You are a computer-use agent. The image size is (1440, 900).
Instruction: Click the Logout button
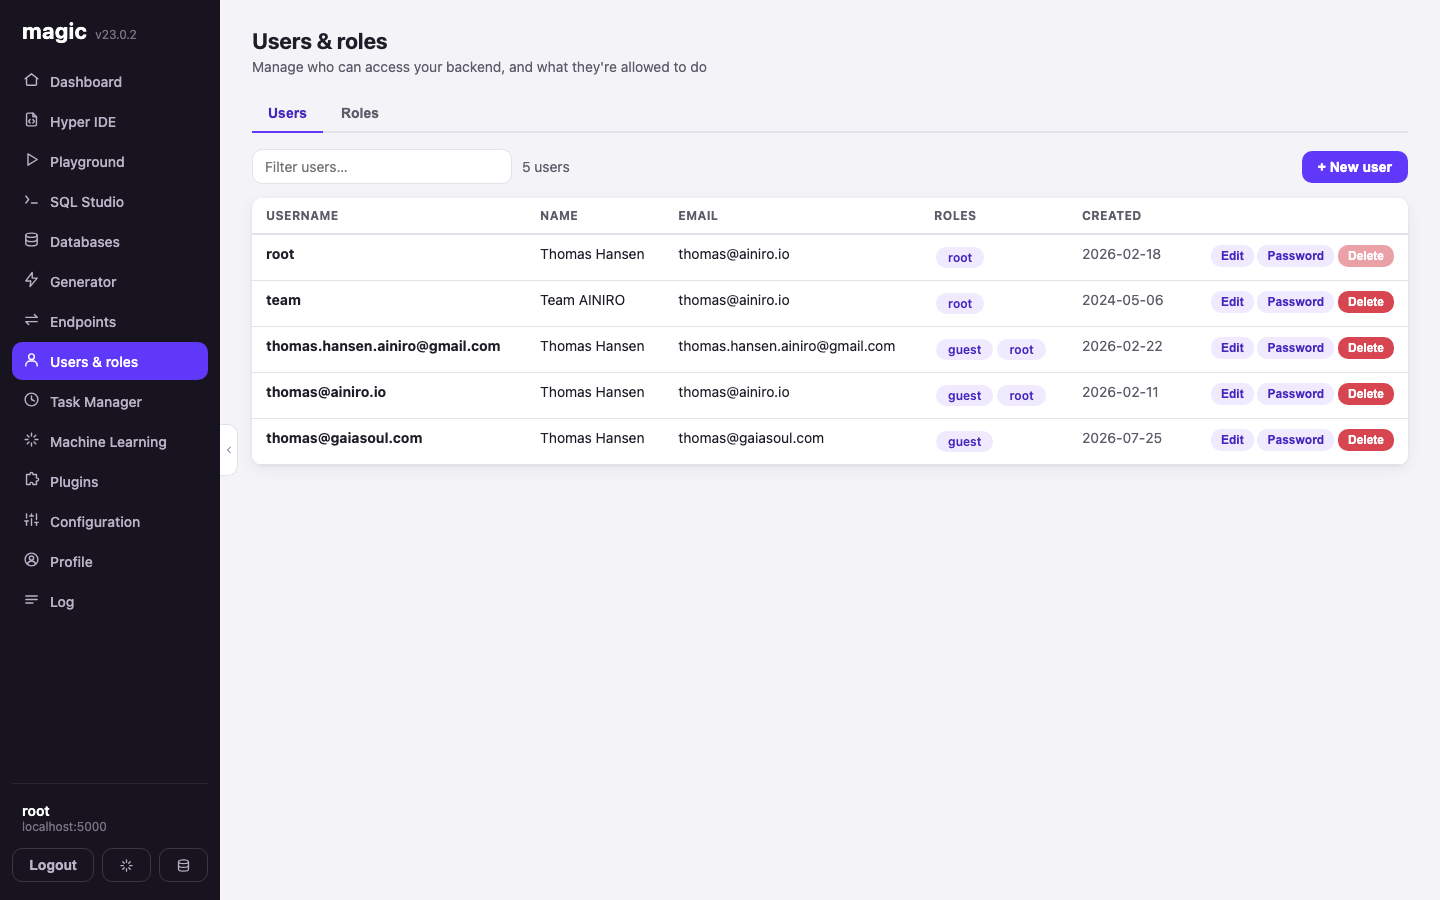[53, 865]
